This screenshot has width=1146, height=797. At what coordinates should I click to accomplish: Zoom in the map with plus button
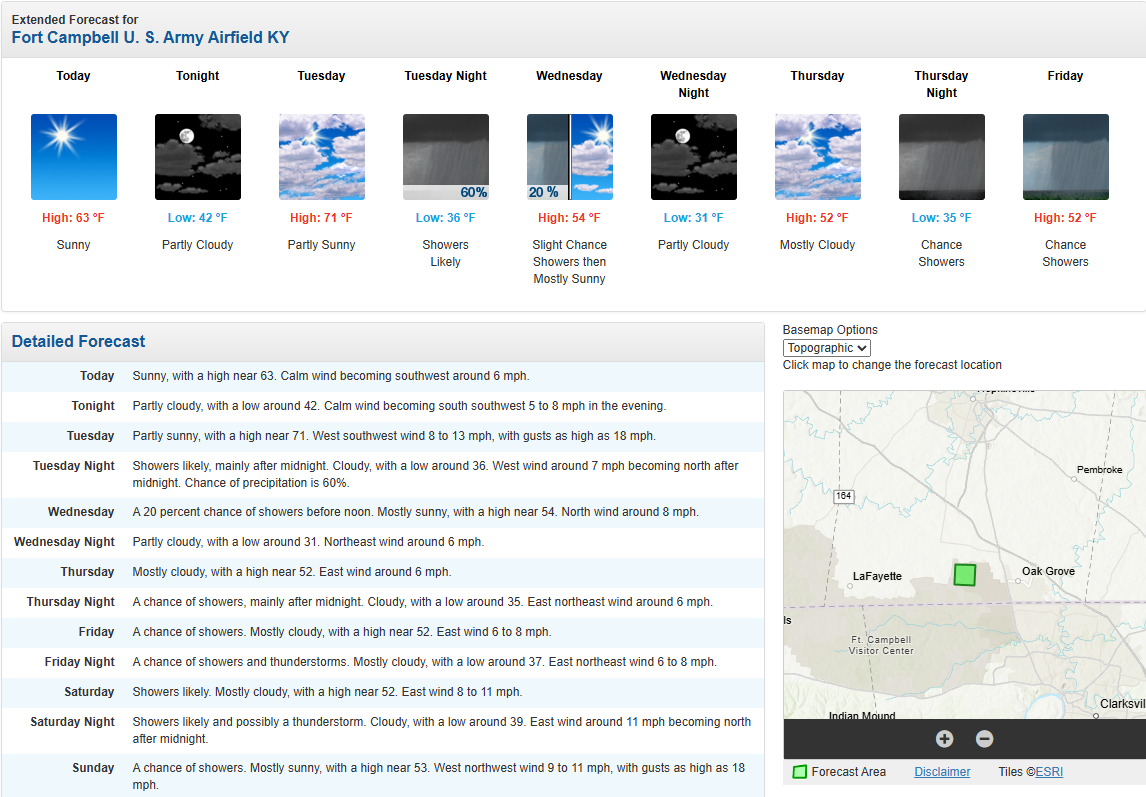(x=944, y=739)
